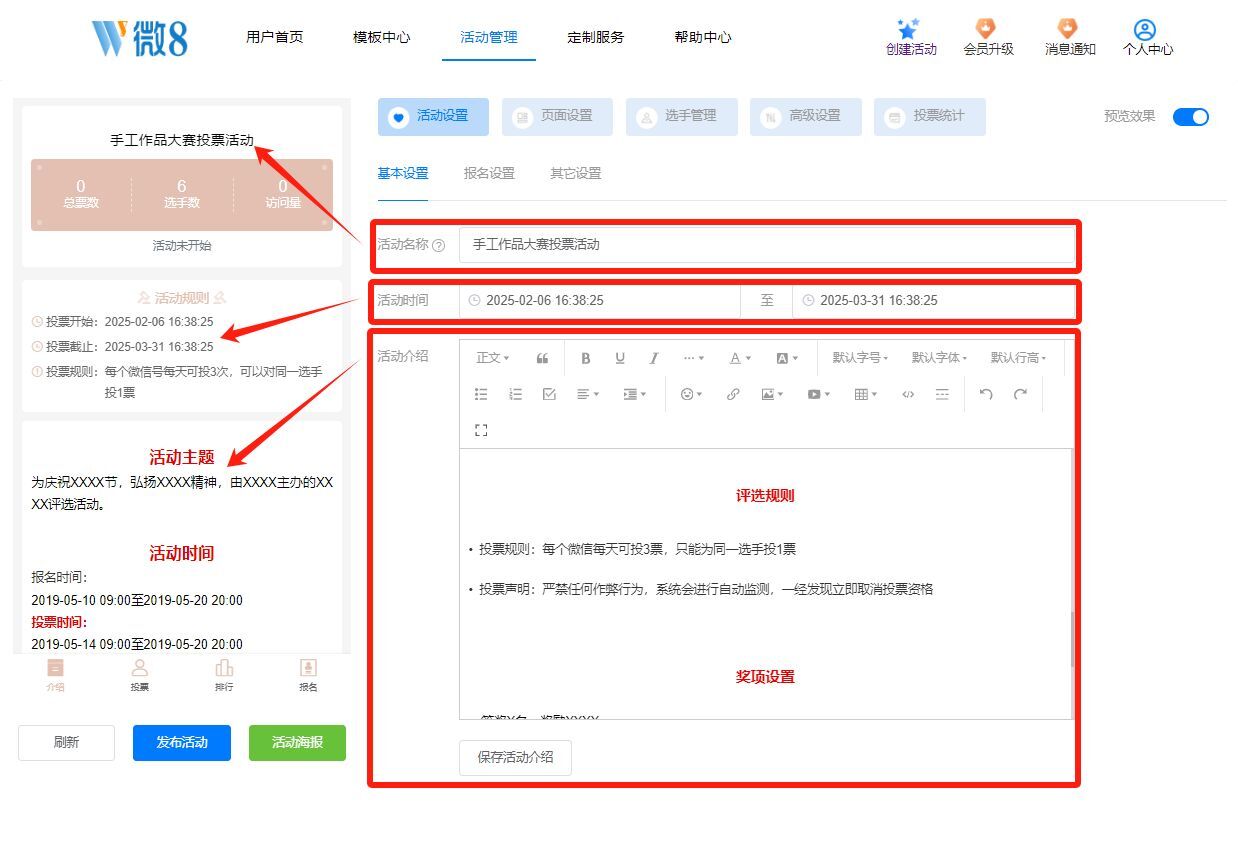Undo the last edit in the editor
The width and height of the screenshot is (1238, 846).
986,395
